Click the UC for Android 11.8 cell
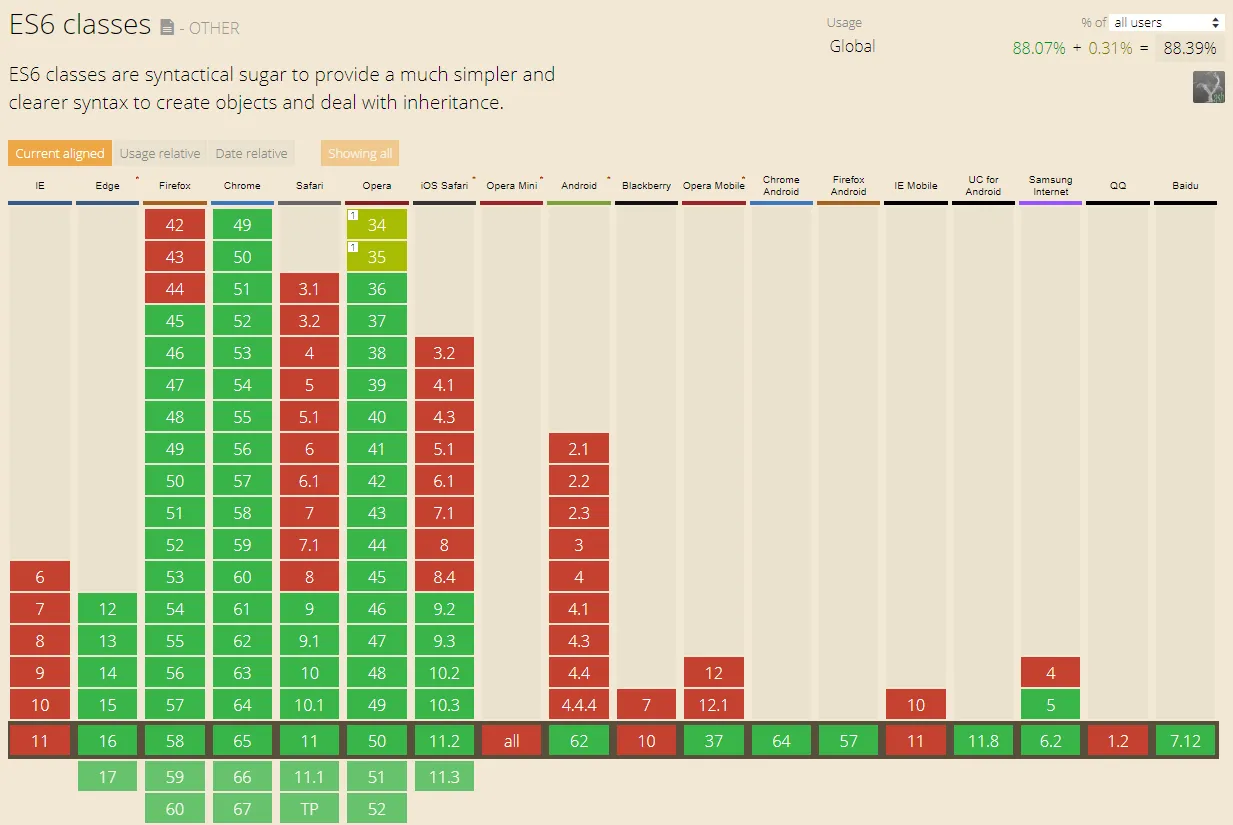This screenshot has width=1233, height=825. (983, 741)
